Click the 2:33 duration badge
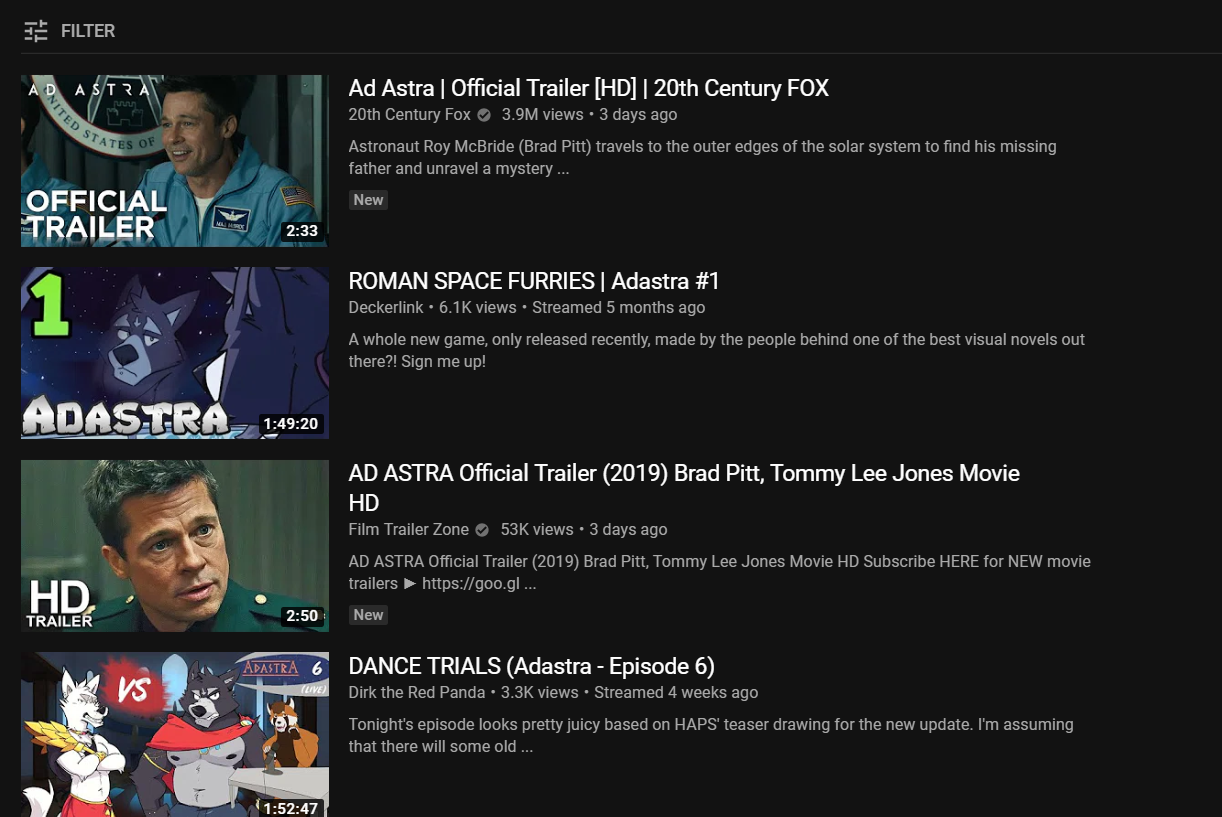 [301, 231]
